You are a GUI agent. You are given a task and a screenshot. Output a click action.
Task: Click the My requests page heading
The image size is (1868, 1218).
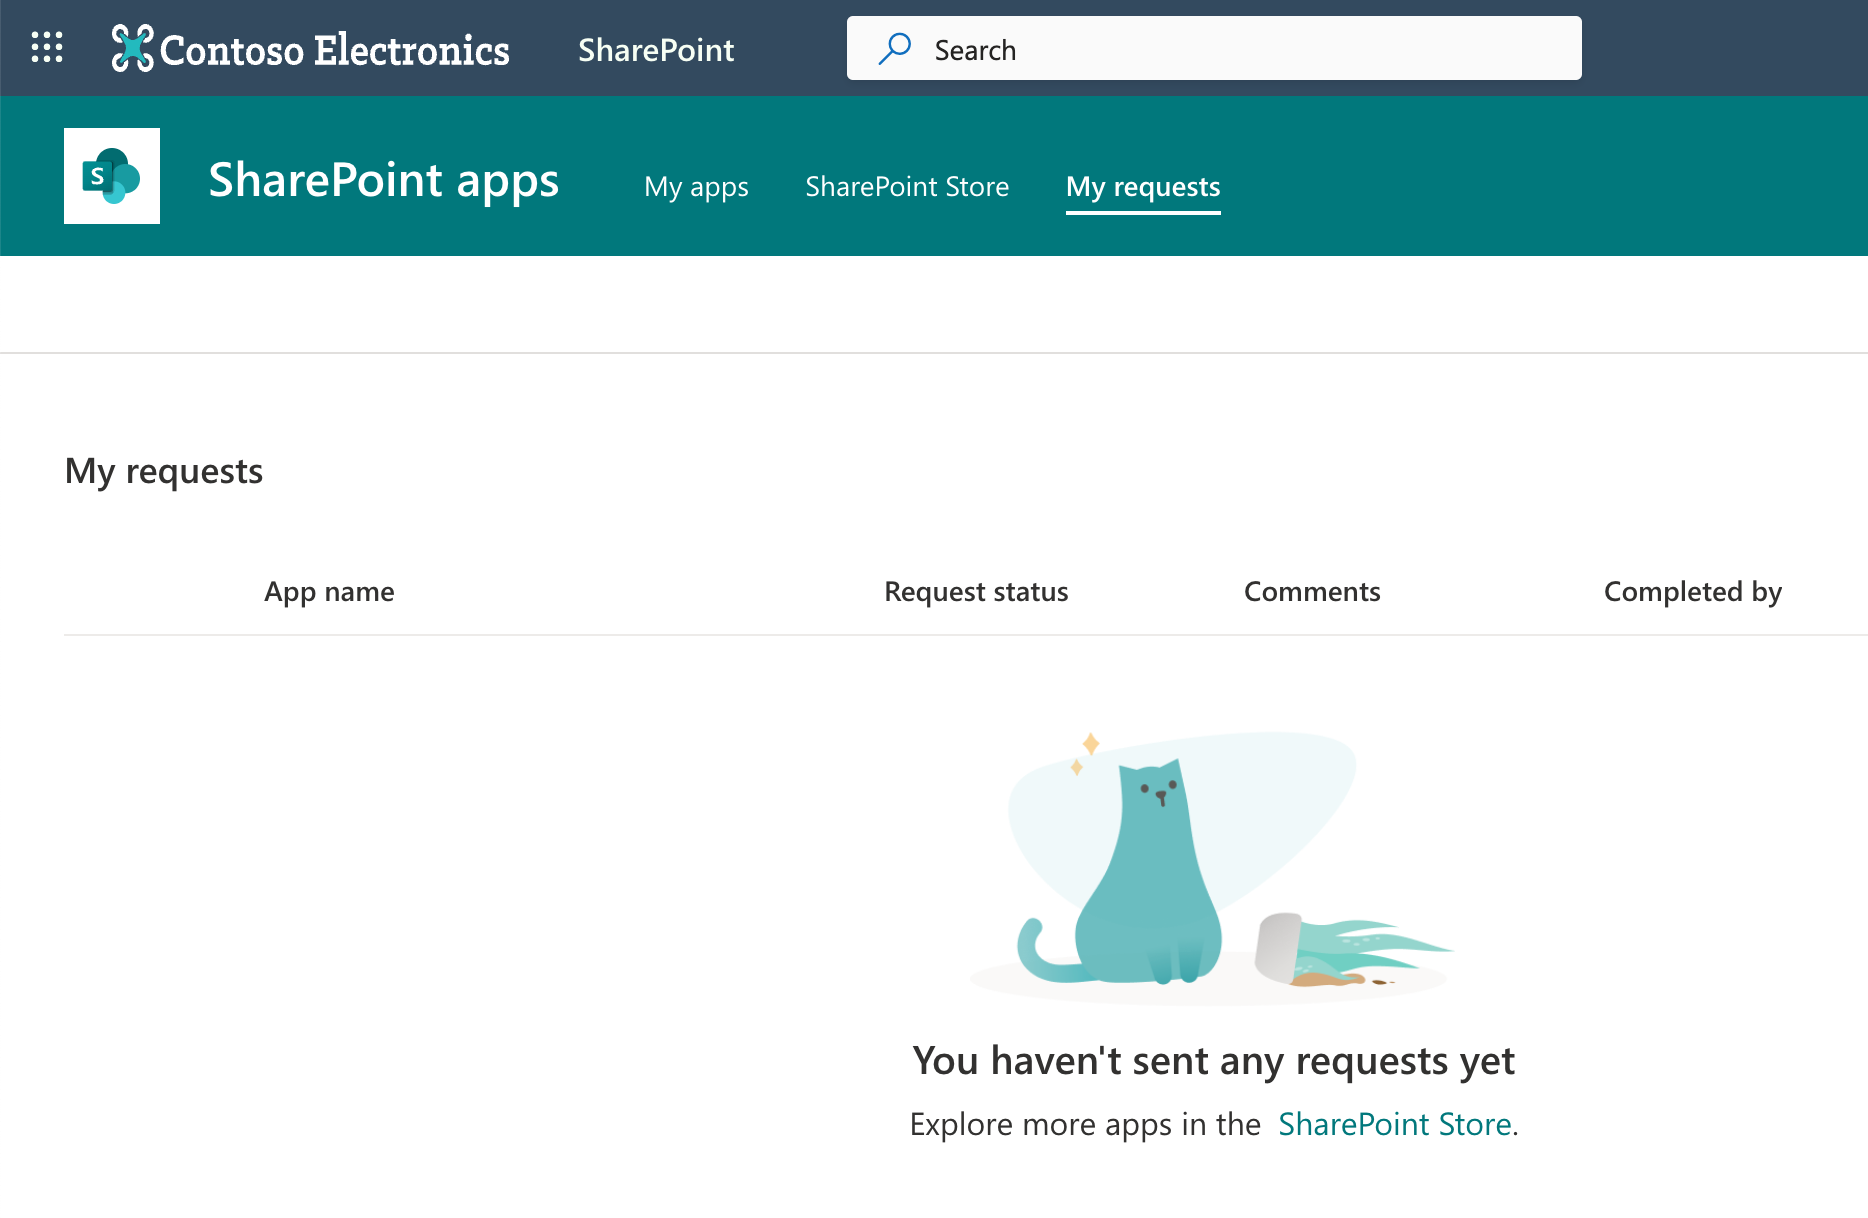pos(164,471)
